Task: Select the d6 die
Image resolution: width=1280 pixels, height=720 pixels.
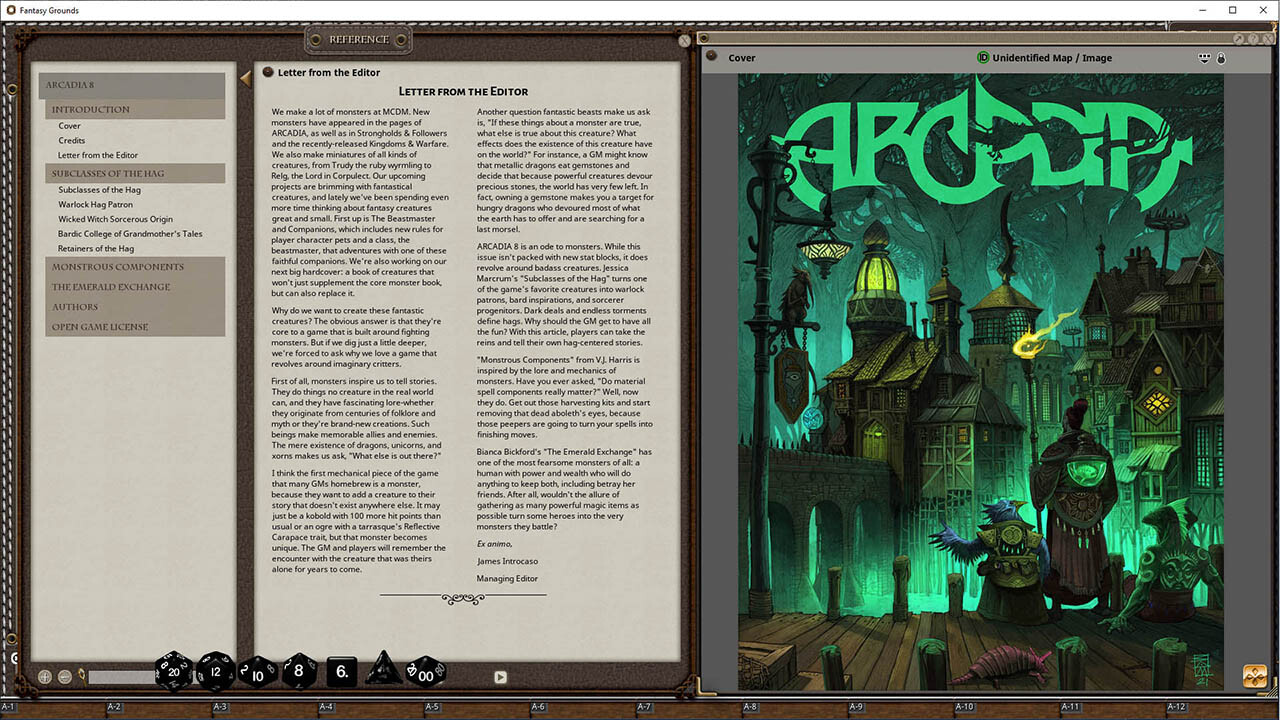Action: [341, 671]
